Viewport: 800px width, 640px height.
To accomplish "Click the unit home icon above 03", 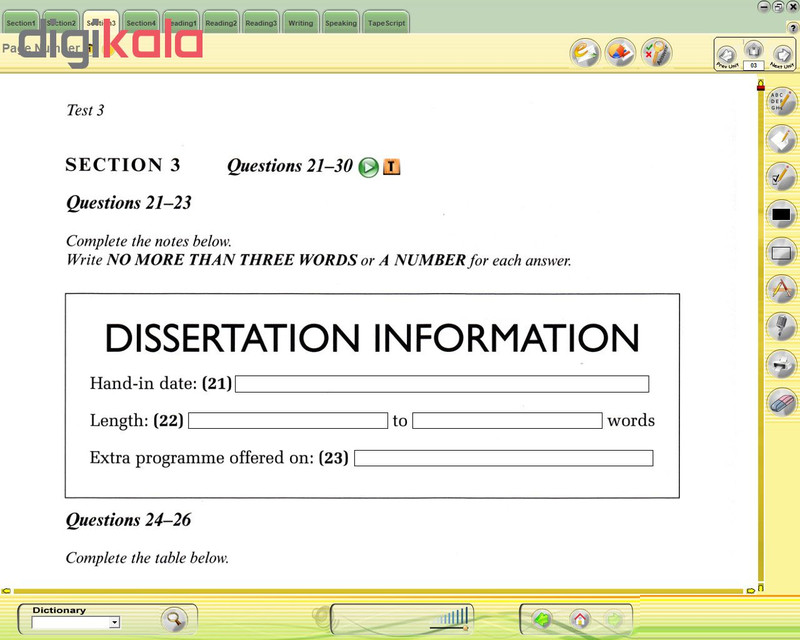I will coord(754,50).
